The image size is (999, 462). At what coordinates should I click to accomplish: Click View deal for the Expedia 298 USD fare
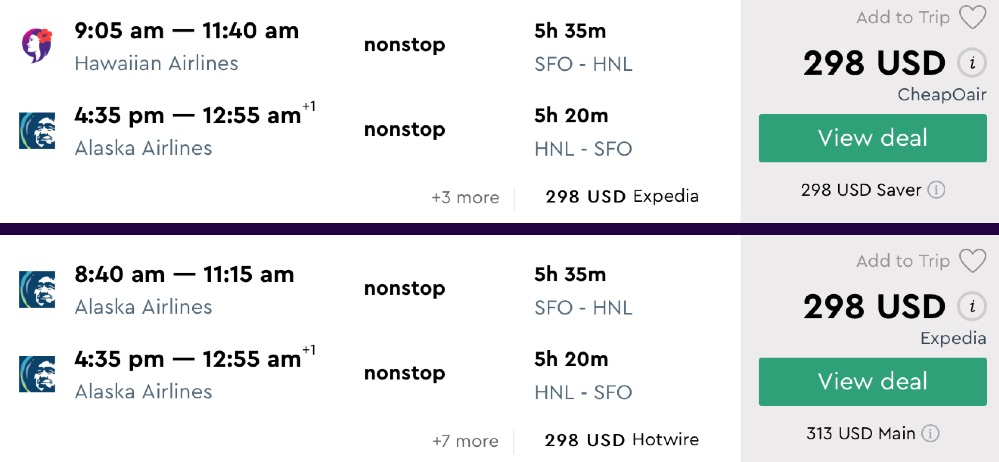(873, 381)
